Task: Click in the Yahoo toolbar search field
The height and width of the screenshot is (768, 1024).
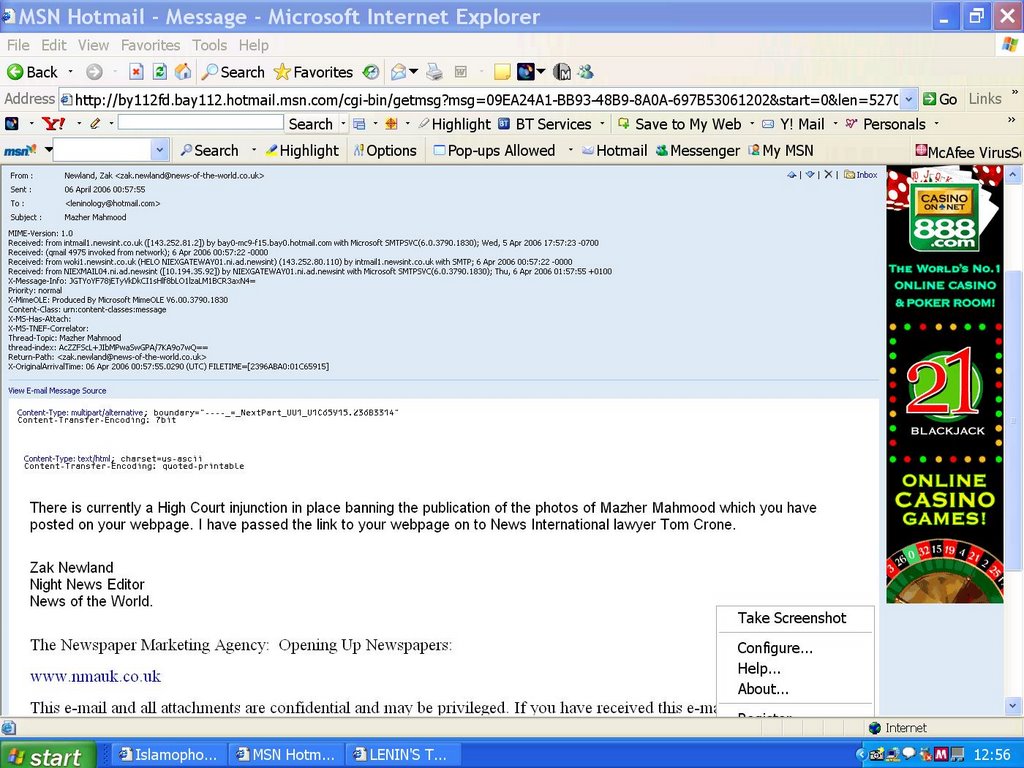Action: click(200, 123)
